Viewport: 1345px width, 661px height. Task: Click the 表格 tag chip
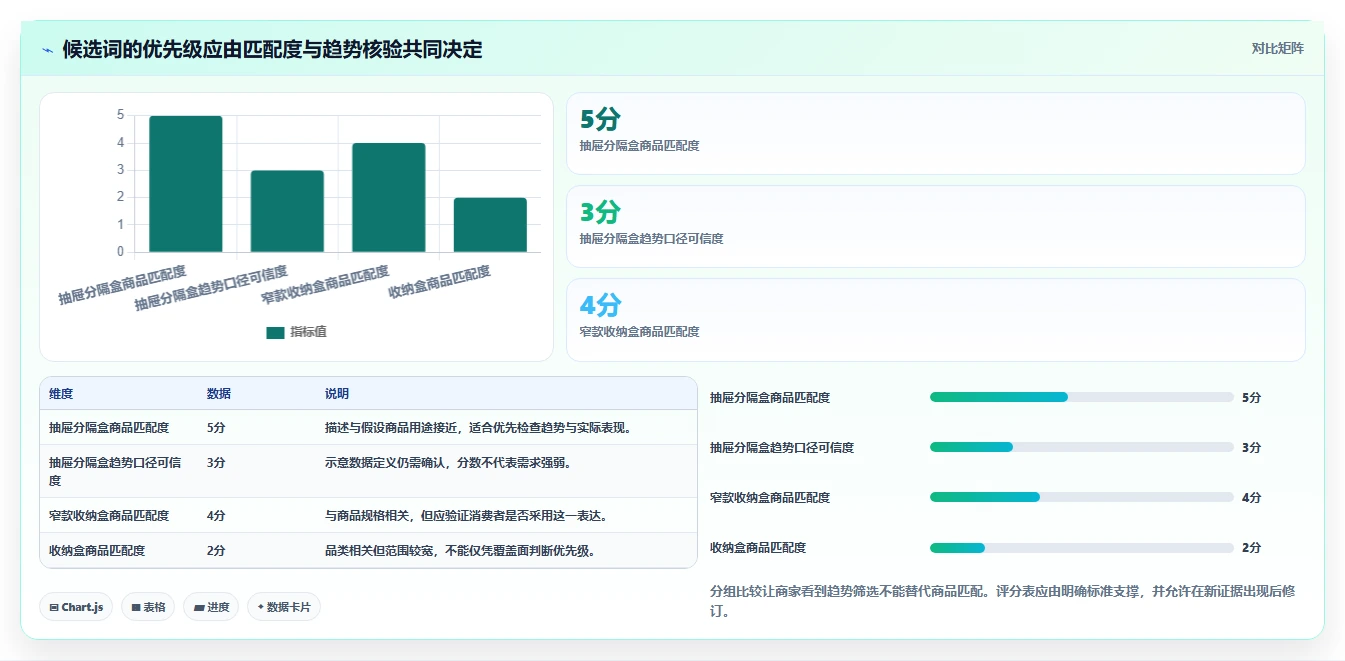pyautogui.click(x=148, y=607)
